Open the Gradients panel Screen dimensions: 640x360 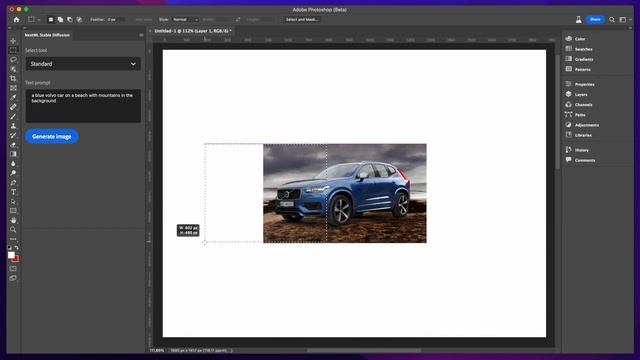coord(579,59)
